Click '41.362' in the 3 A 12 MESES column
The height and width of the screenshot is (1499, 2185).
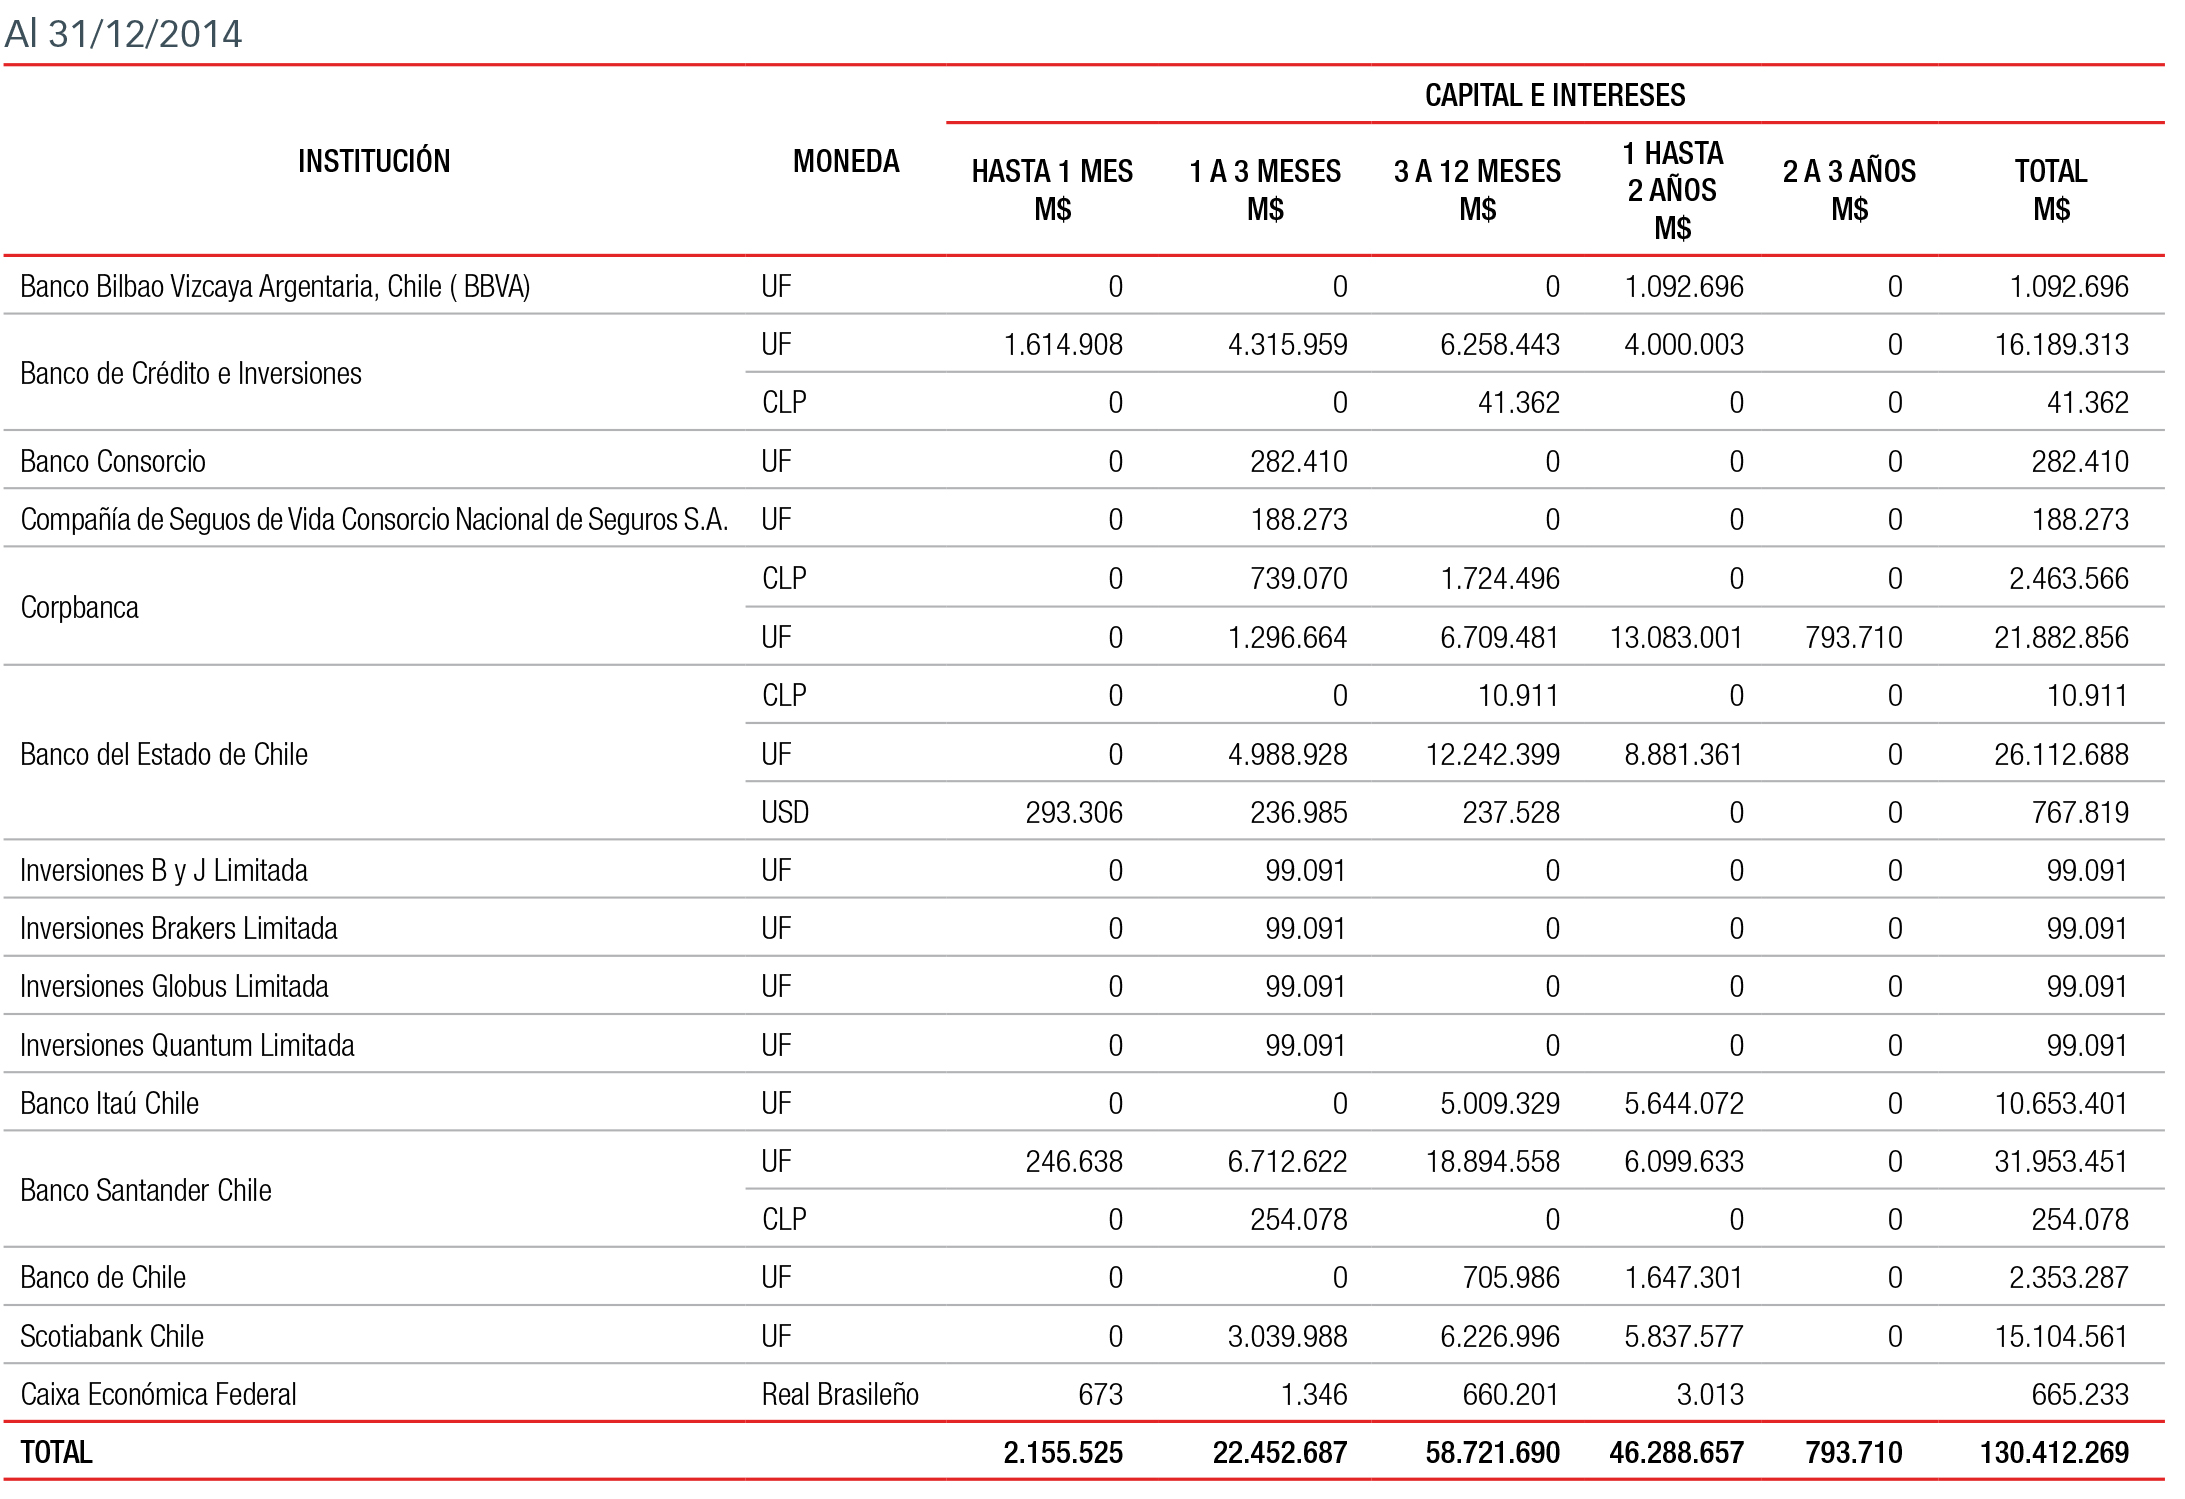click(1518, 403)
